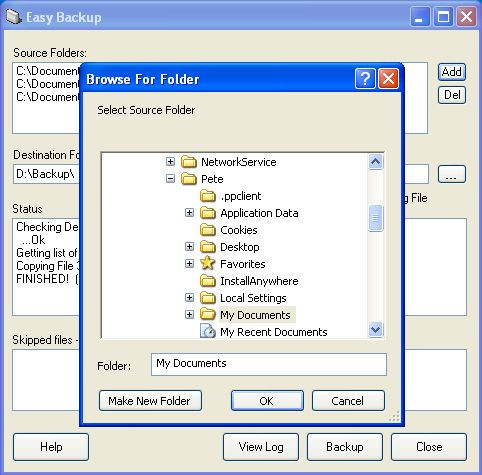482x475 pixels.
Task: Click the D:\Backup\ destination field
Action: (46, 174)
